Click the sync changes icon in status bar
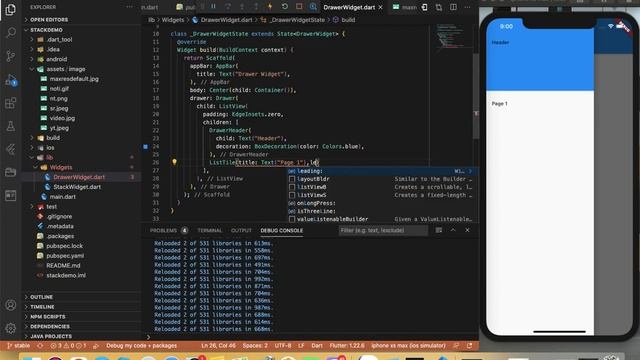This screenshot has width=640, height=360. click(40, 346)
